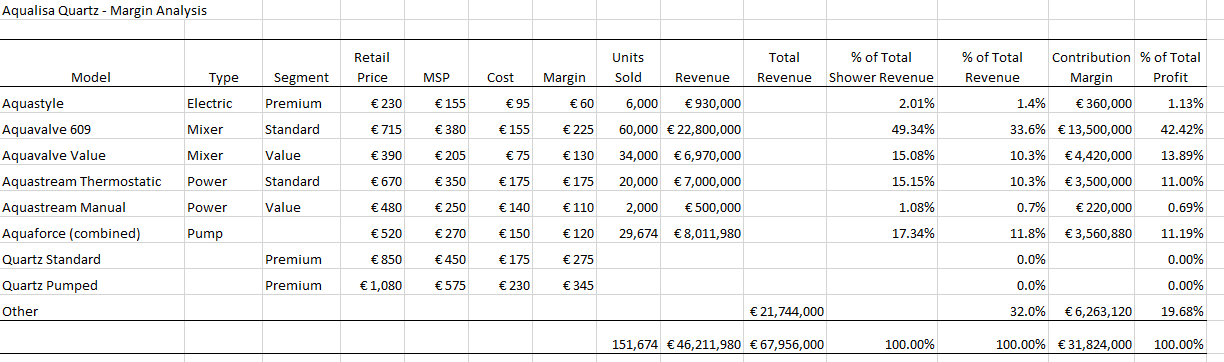The image size is (1224, 362).
Task: Select total revenue sum € 46,211,980
Action: (703, 344)
